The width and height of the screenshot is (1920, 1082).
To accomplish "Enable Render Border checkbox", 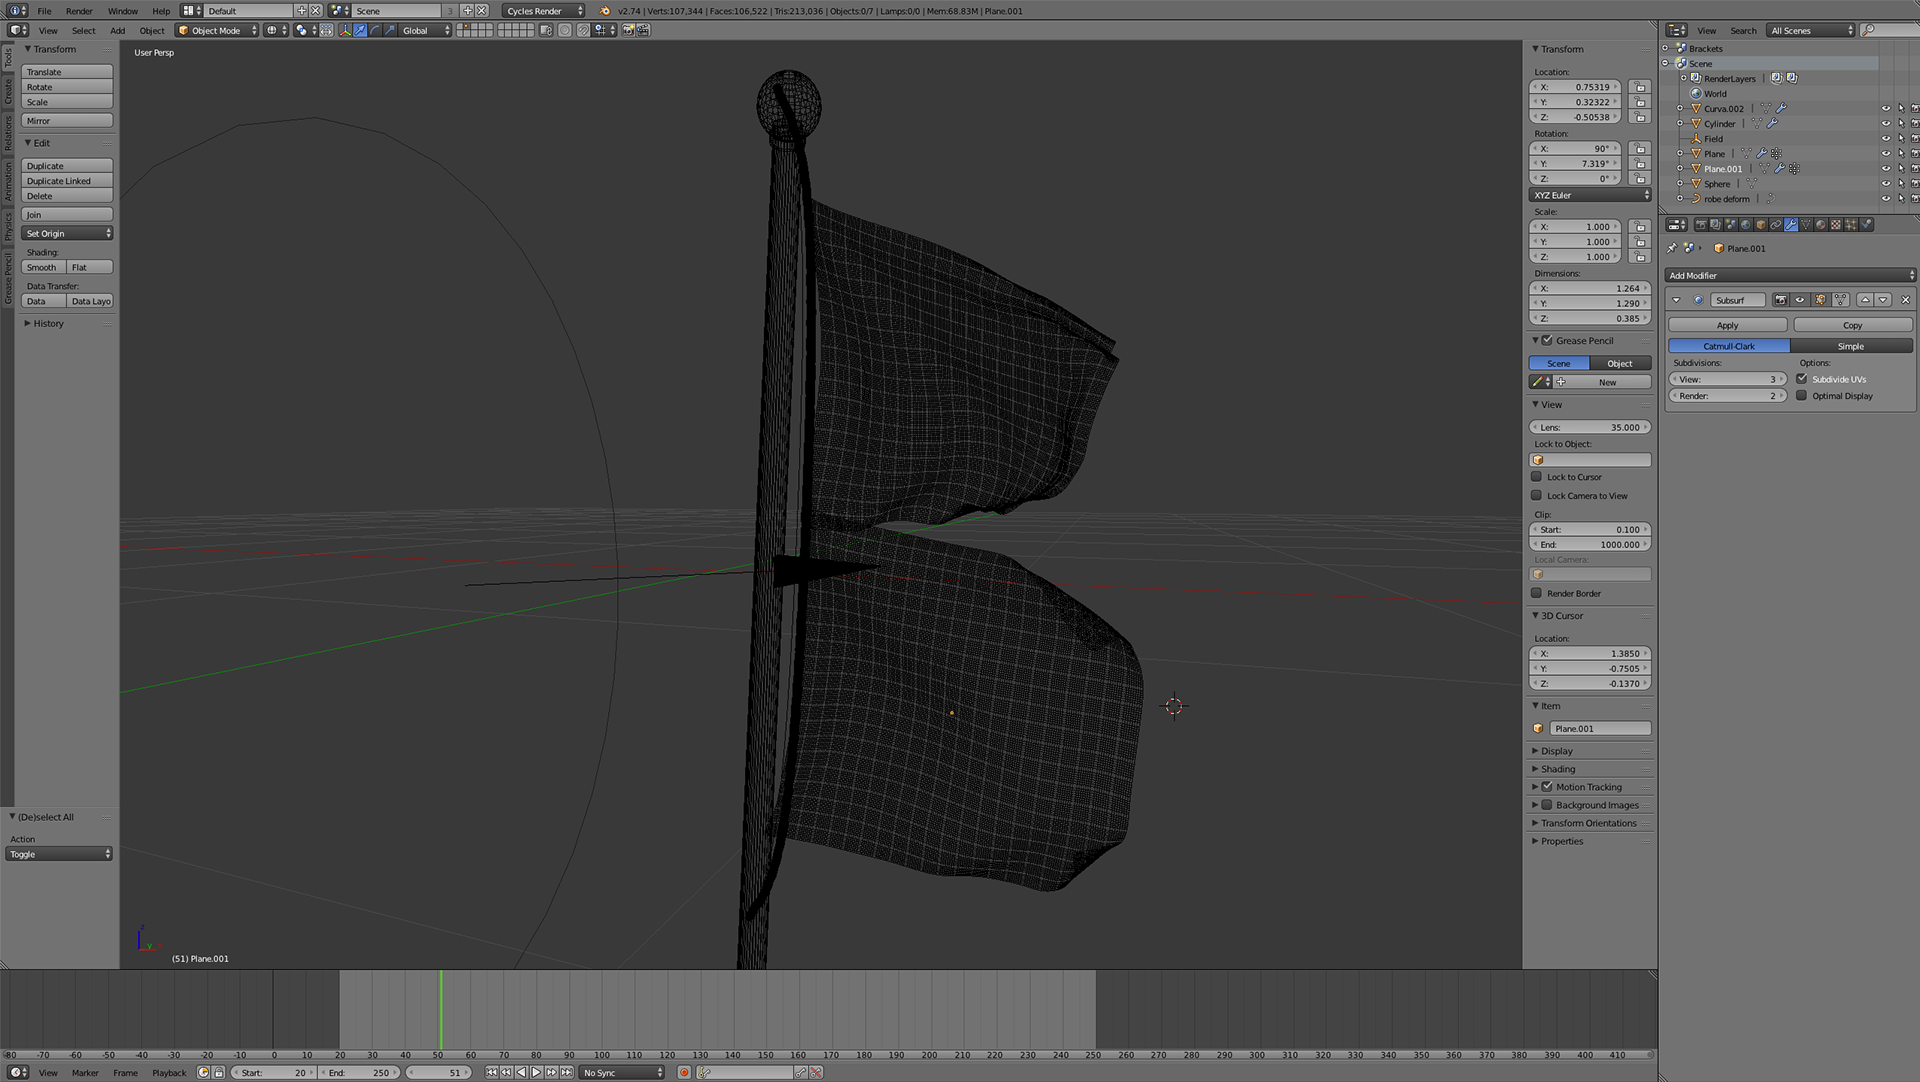I will tap(1537, 593).
